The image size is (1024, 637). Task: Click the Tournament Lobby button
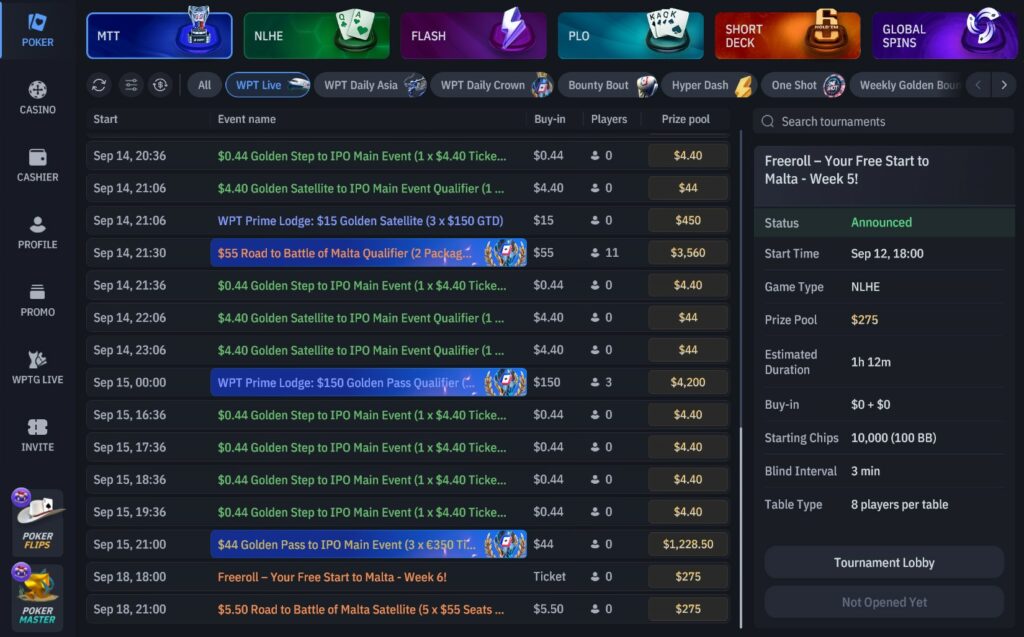pyautogui.click(x=884, y=562)
